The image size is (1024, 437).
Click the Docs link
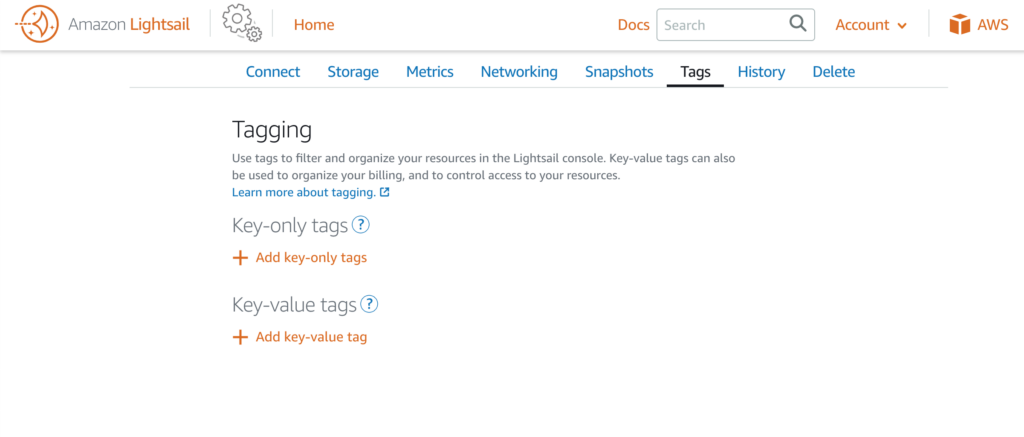tap(633, 25)
